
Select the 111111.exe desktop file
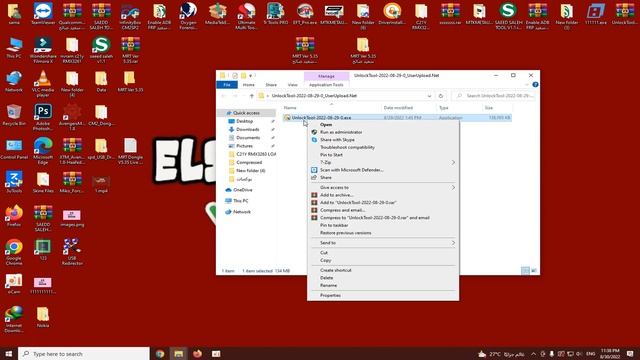[596, 13]
